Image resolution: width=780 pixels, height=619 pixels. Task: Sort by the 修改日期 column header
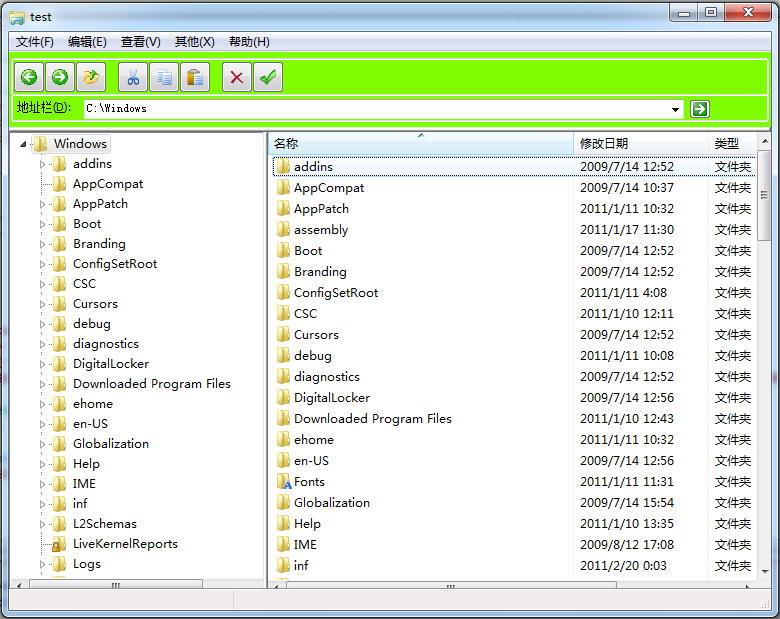point(641,143)
